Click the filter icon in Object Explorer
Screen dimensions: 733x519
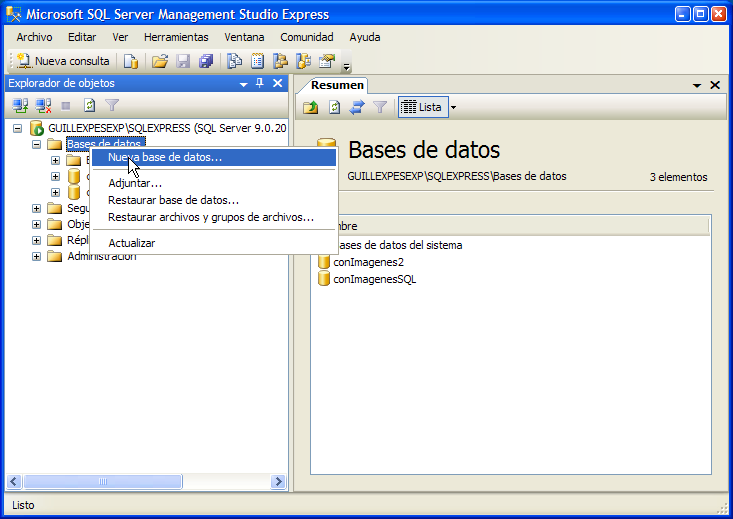(112, 106)
